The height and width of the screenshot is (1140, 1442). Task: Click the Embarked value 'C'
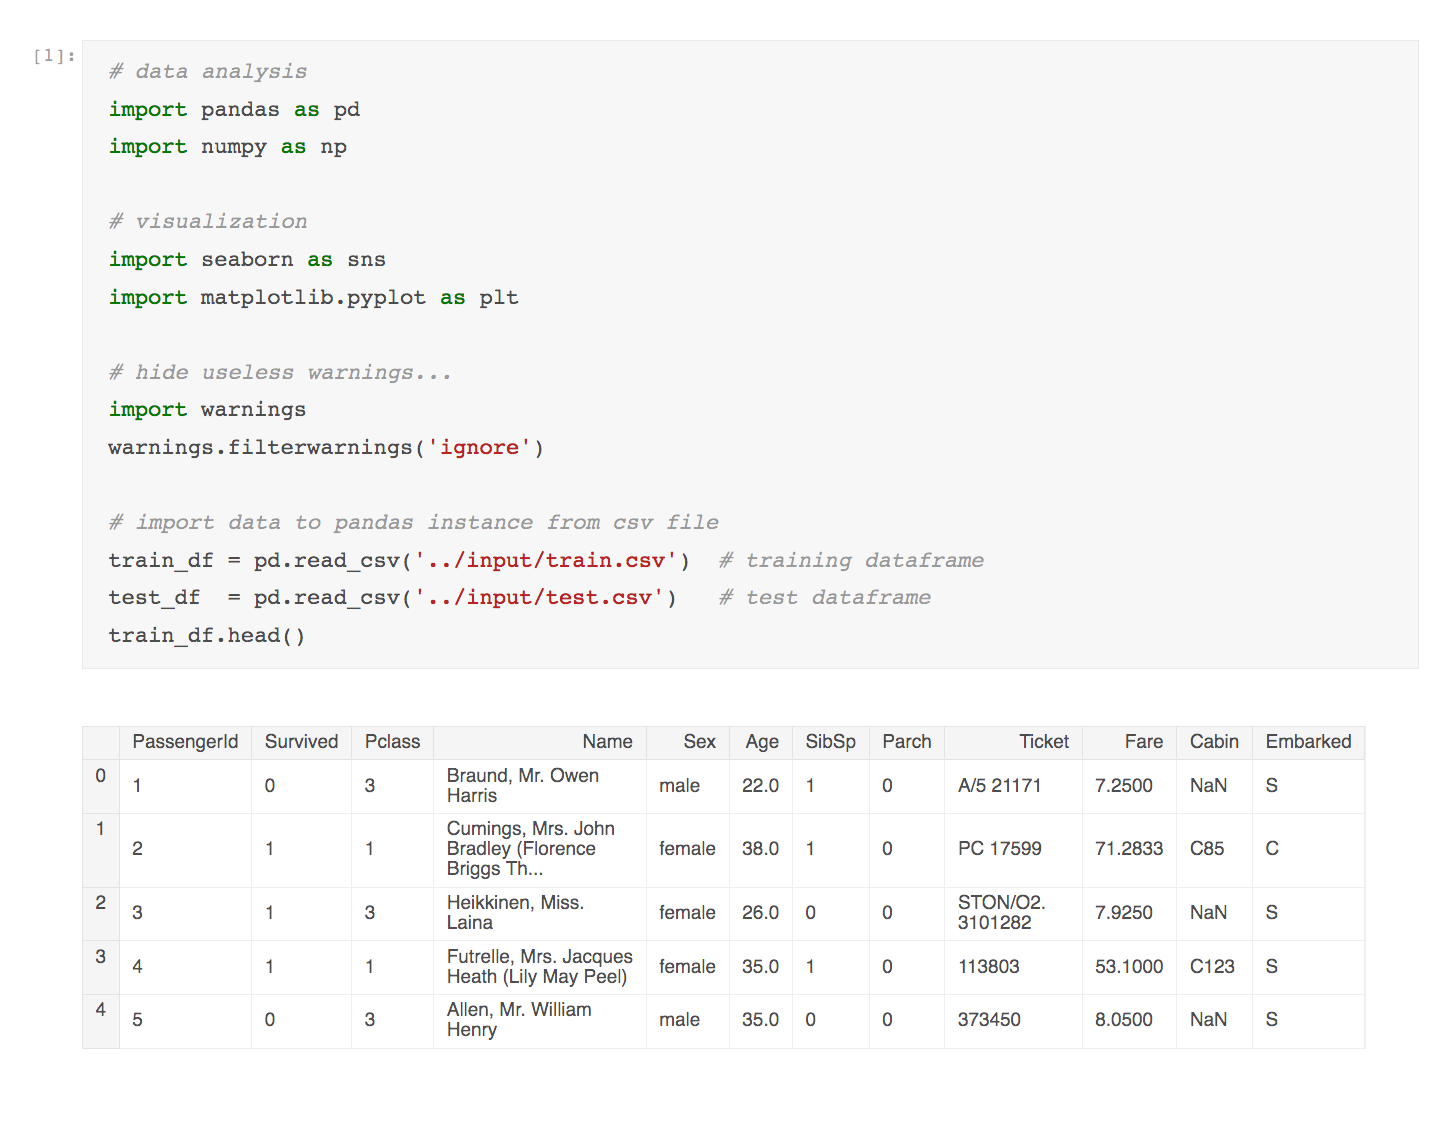click(x=1272, y=849)
